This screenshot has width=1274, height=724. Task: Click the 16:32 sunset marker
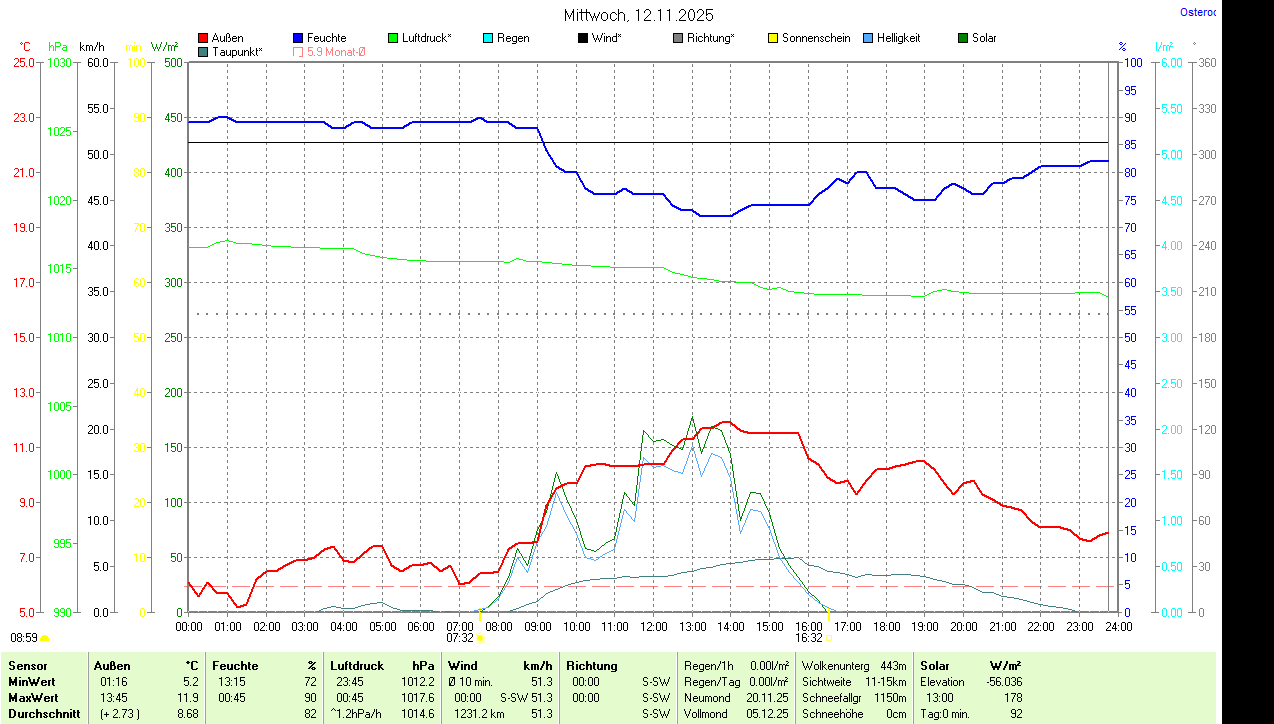809,637
